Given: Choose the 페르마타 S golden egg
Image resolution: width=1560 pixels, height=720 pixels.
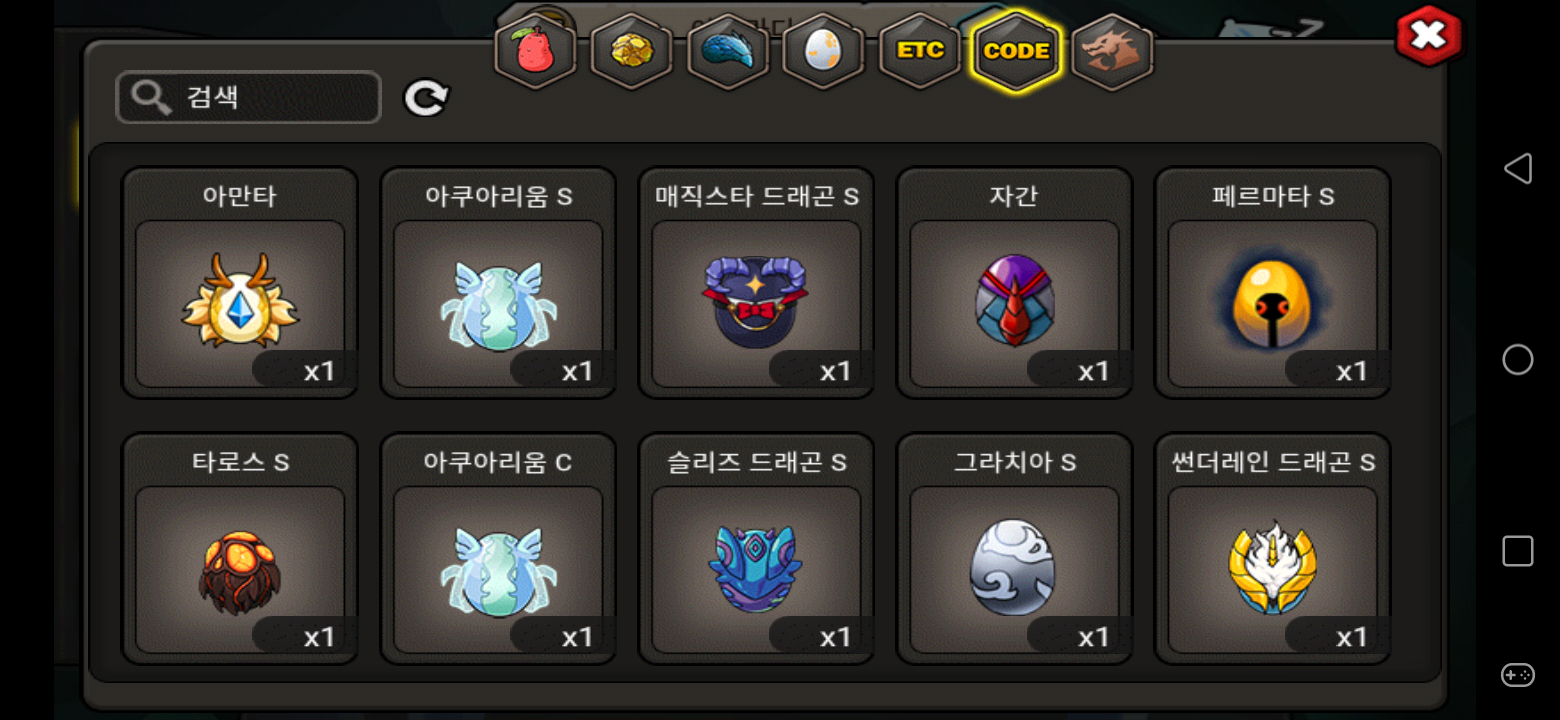Looking at the screenshot, I should (1272, 283).
